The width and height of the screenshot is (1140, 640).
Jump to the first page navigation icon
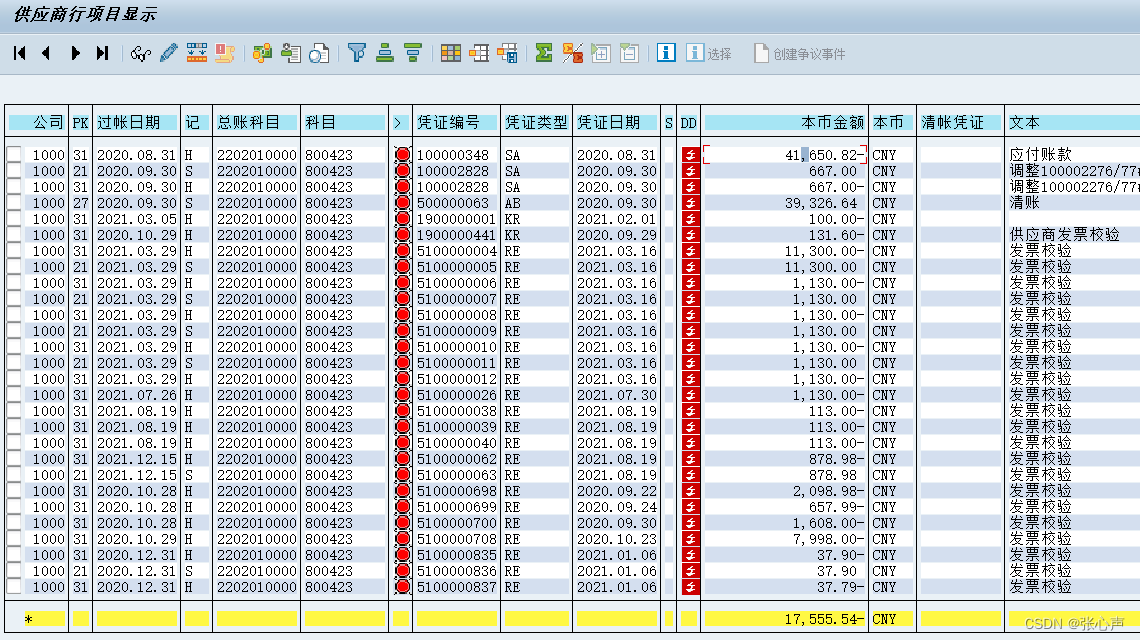coord(20,52)
